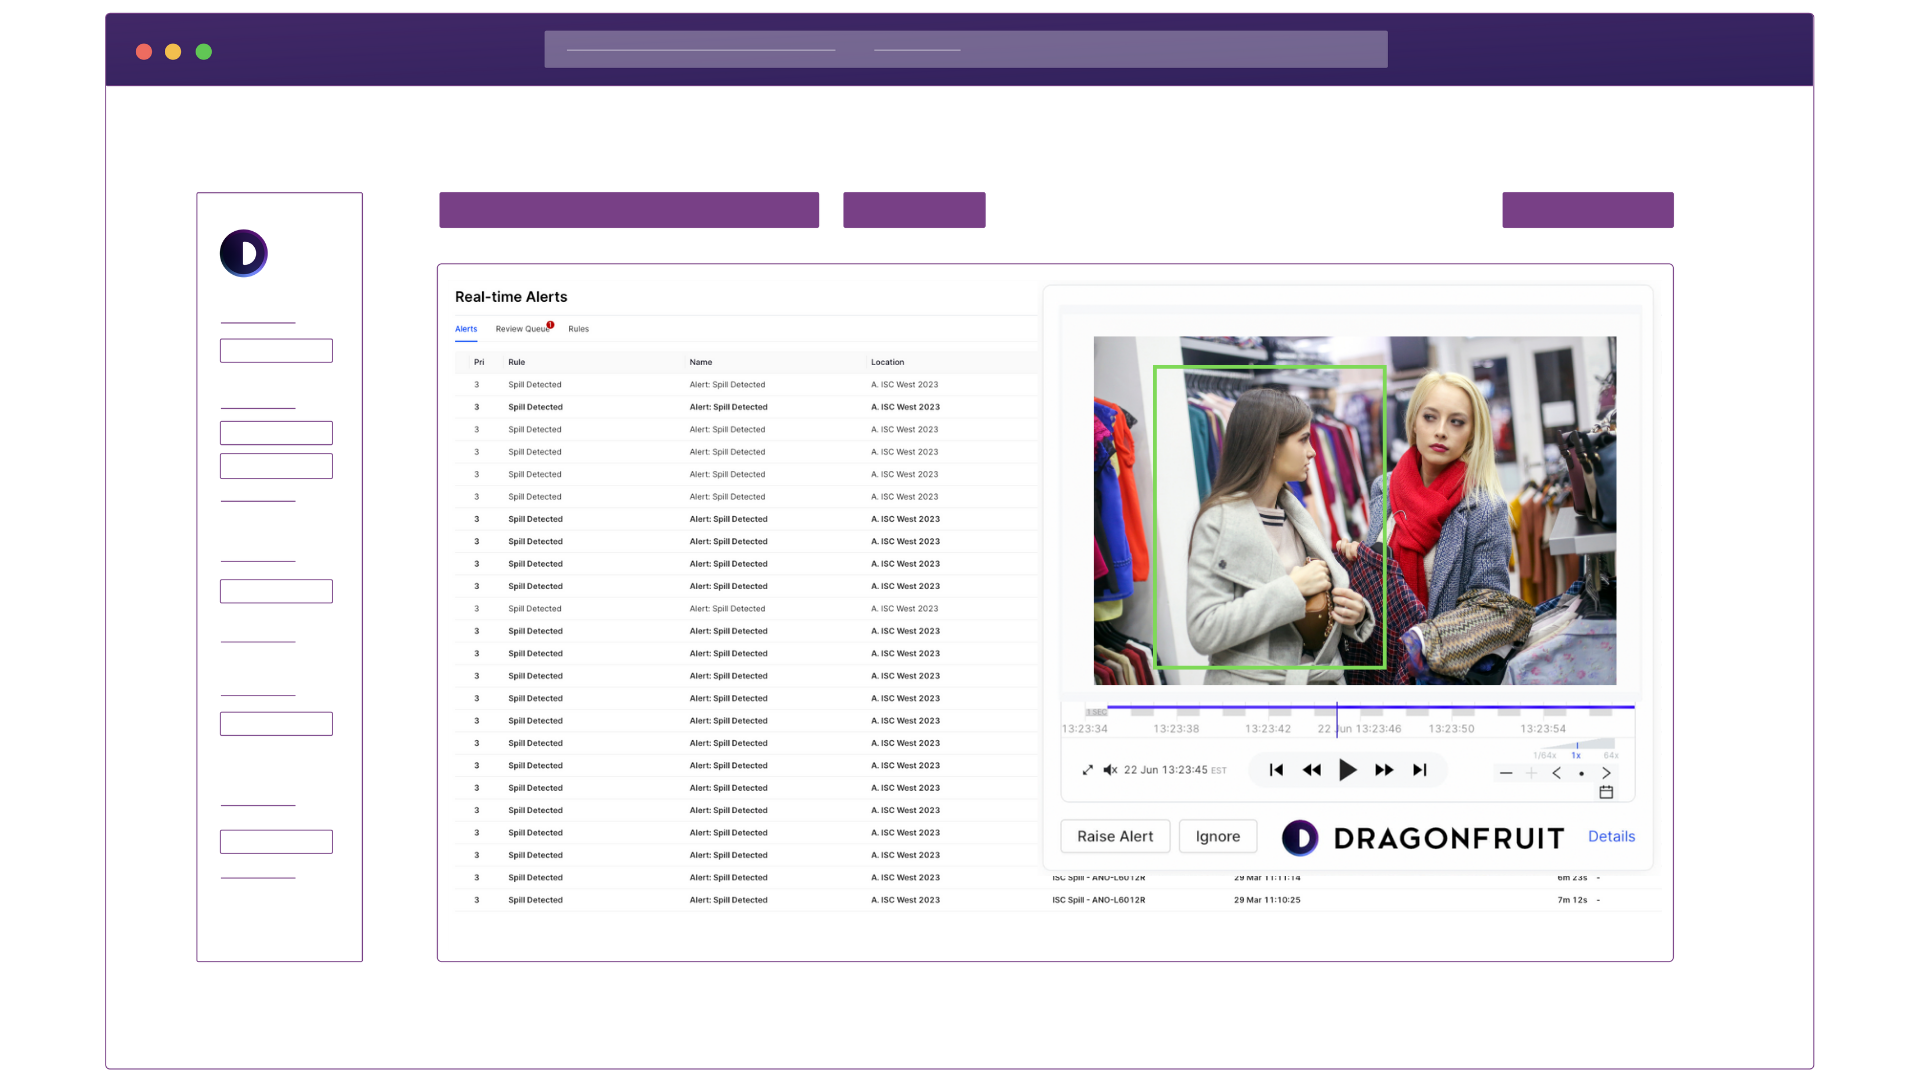The height and width of the screenshot is (1080, 1920).
Task: Step backward one frame with the left chevron
Action: tap(1556, 773)
